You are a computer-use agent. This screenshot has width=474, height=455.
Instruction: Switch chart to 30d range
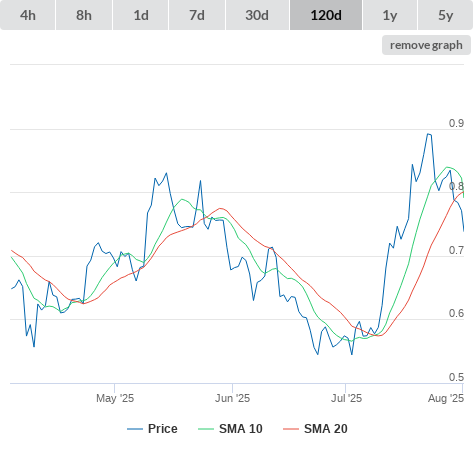(257, 15)
